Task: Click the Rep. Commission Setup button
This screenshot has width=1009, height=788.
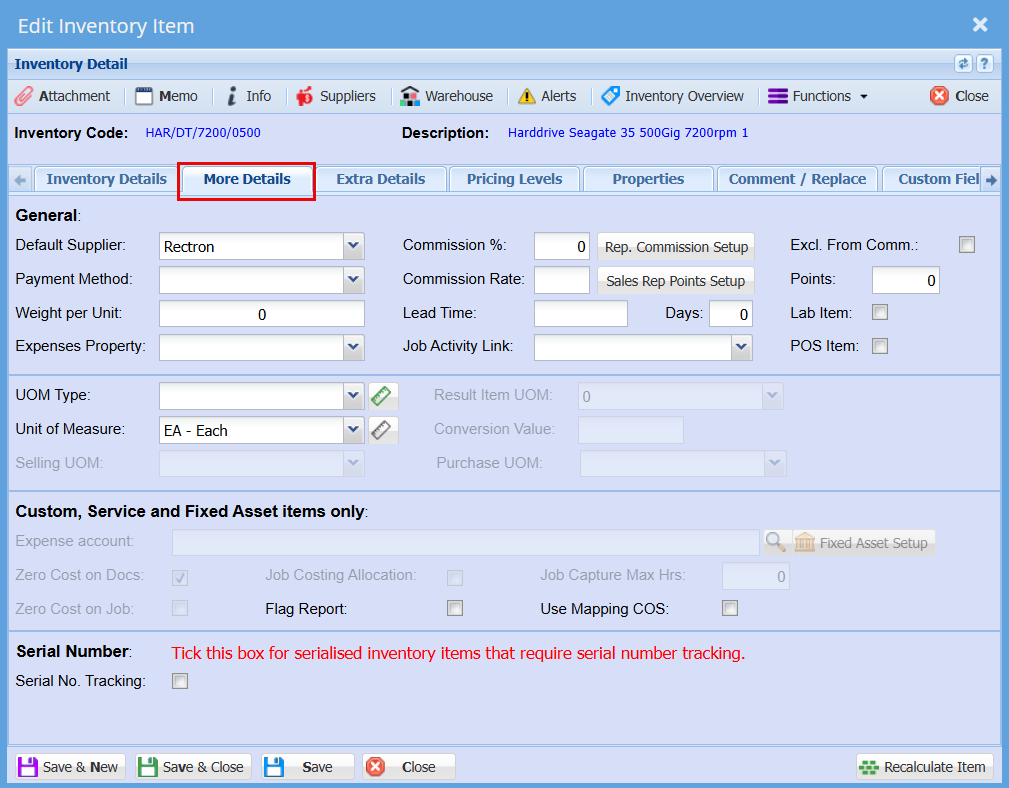Action: [676, 247]
